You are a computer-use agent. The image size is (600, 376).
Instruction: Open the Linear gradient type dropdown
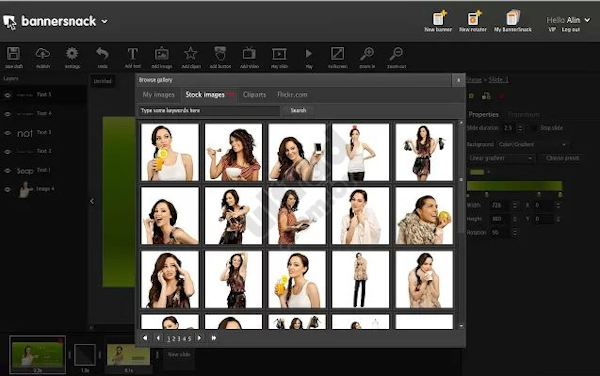coord(501,158)
